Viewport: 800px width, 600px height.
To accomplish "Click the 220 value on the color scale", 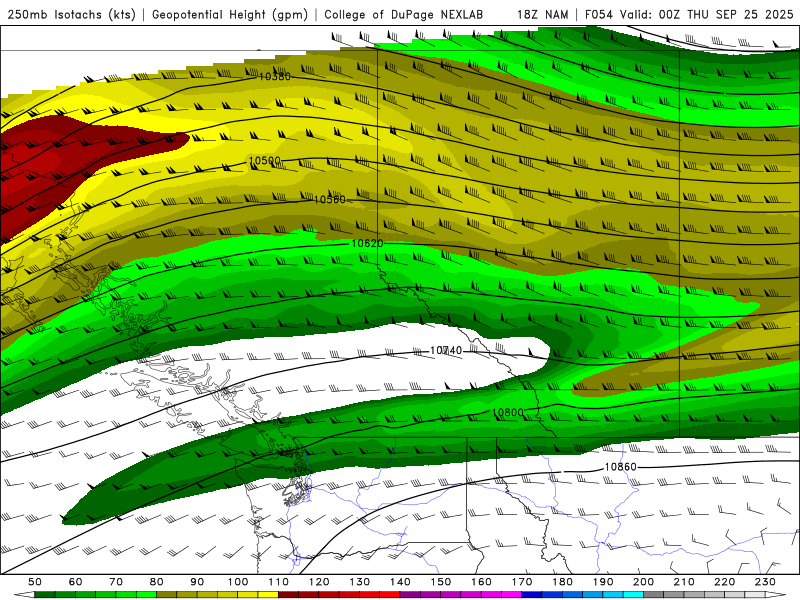I will click(x=725, y=582).
